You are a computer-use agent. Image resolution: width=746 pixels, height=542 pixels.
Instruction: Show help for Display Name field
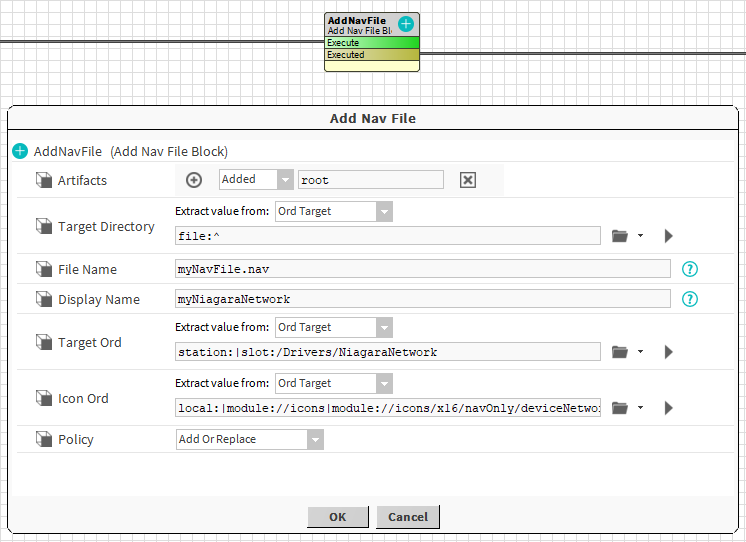[689, 299]
